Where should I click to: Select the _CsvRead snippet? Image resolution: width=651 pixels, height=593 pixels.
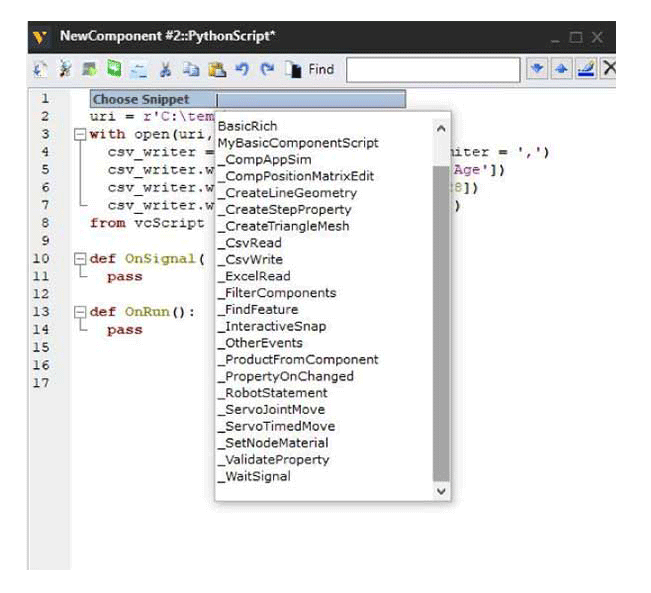[x=253, y=243]
